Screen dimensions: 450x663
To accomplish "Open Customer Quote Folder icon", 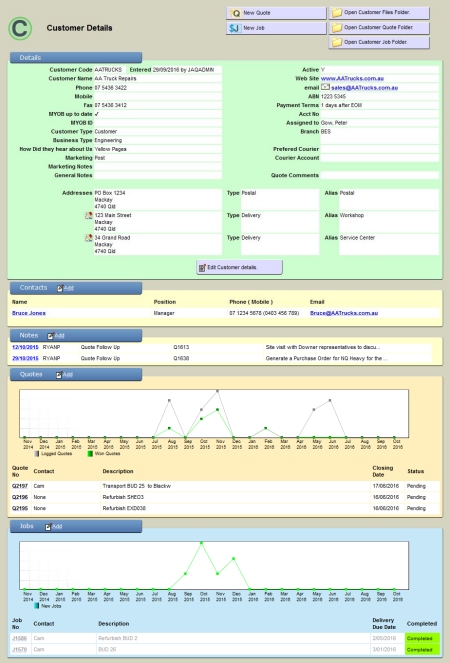I will [337, 27].
